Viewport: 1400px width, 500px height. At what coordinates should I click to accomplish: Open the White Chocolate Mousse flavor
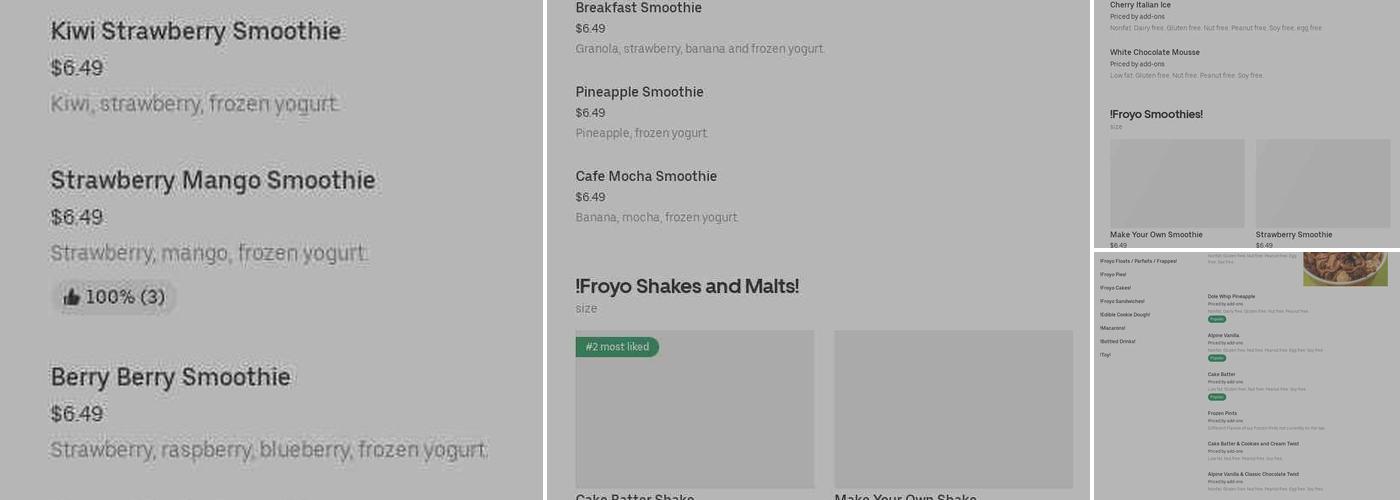tap(1154, 52)
